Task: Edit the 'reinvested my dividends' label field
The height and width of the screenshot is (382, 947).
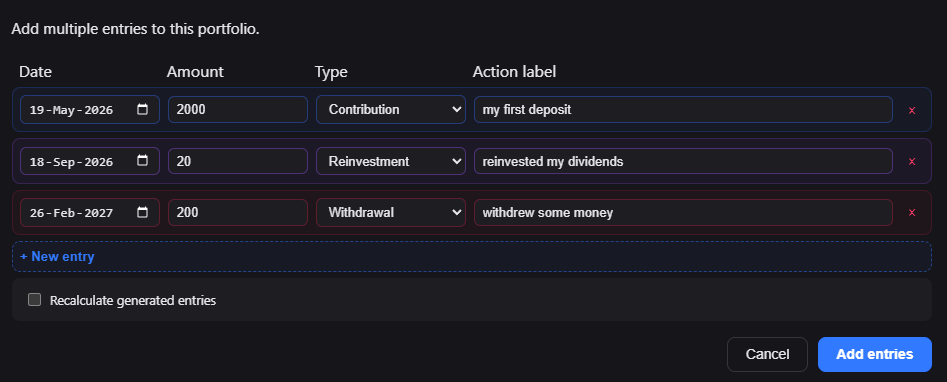Action: click(x=683, y=161)
